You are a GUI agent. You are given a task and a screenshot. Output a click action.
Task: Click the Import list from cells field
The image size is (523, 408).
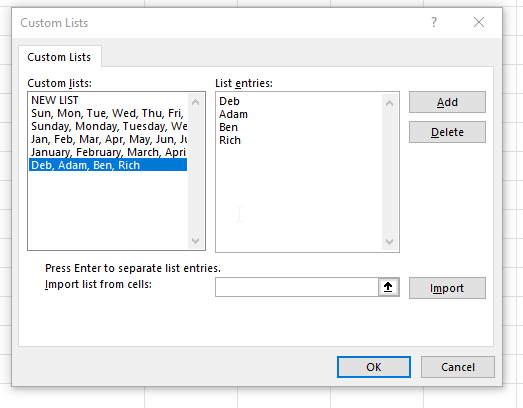point(297,287)
